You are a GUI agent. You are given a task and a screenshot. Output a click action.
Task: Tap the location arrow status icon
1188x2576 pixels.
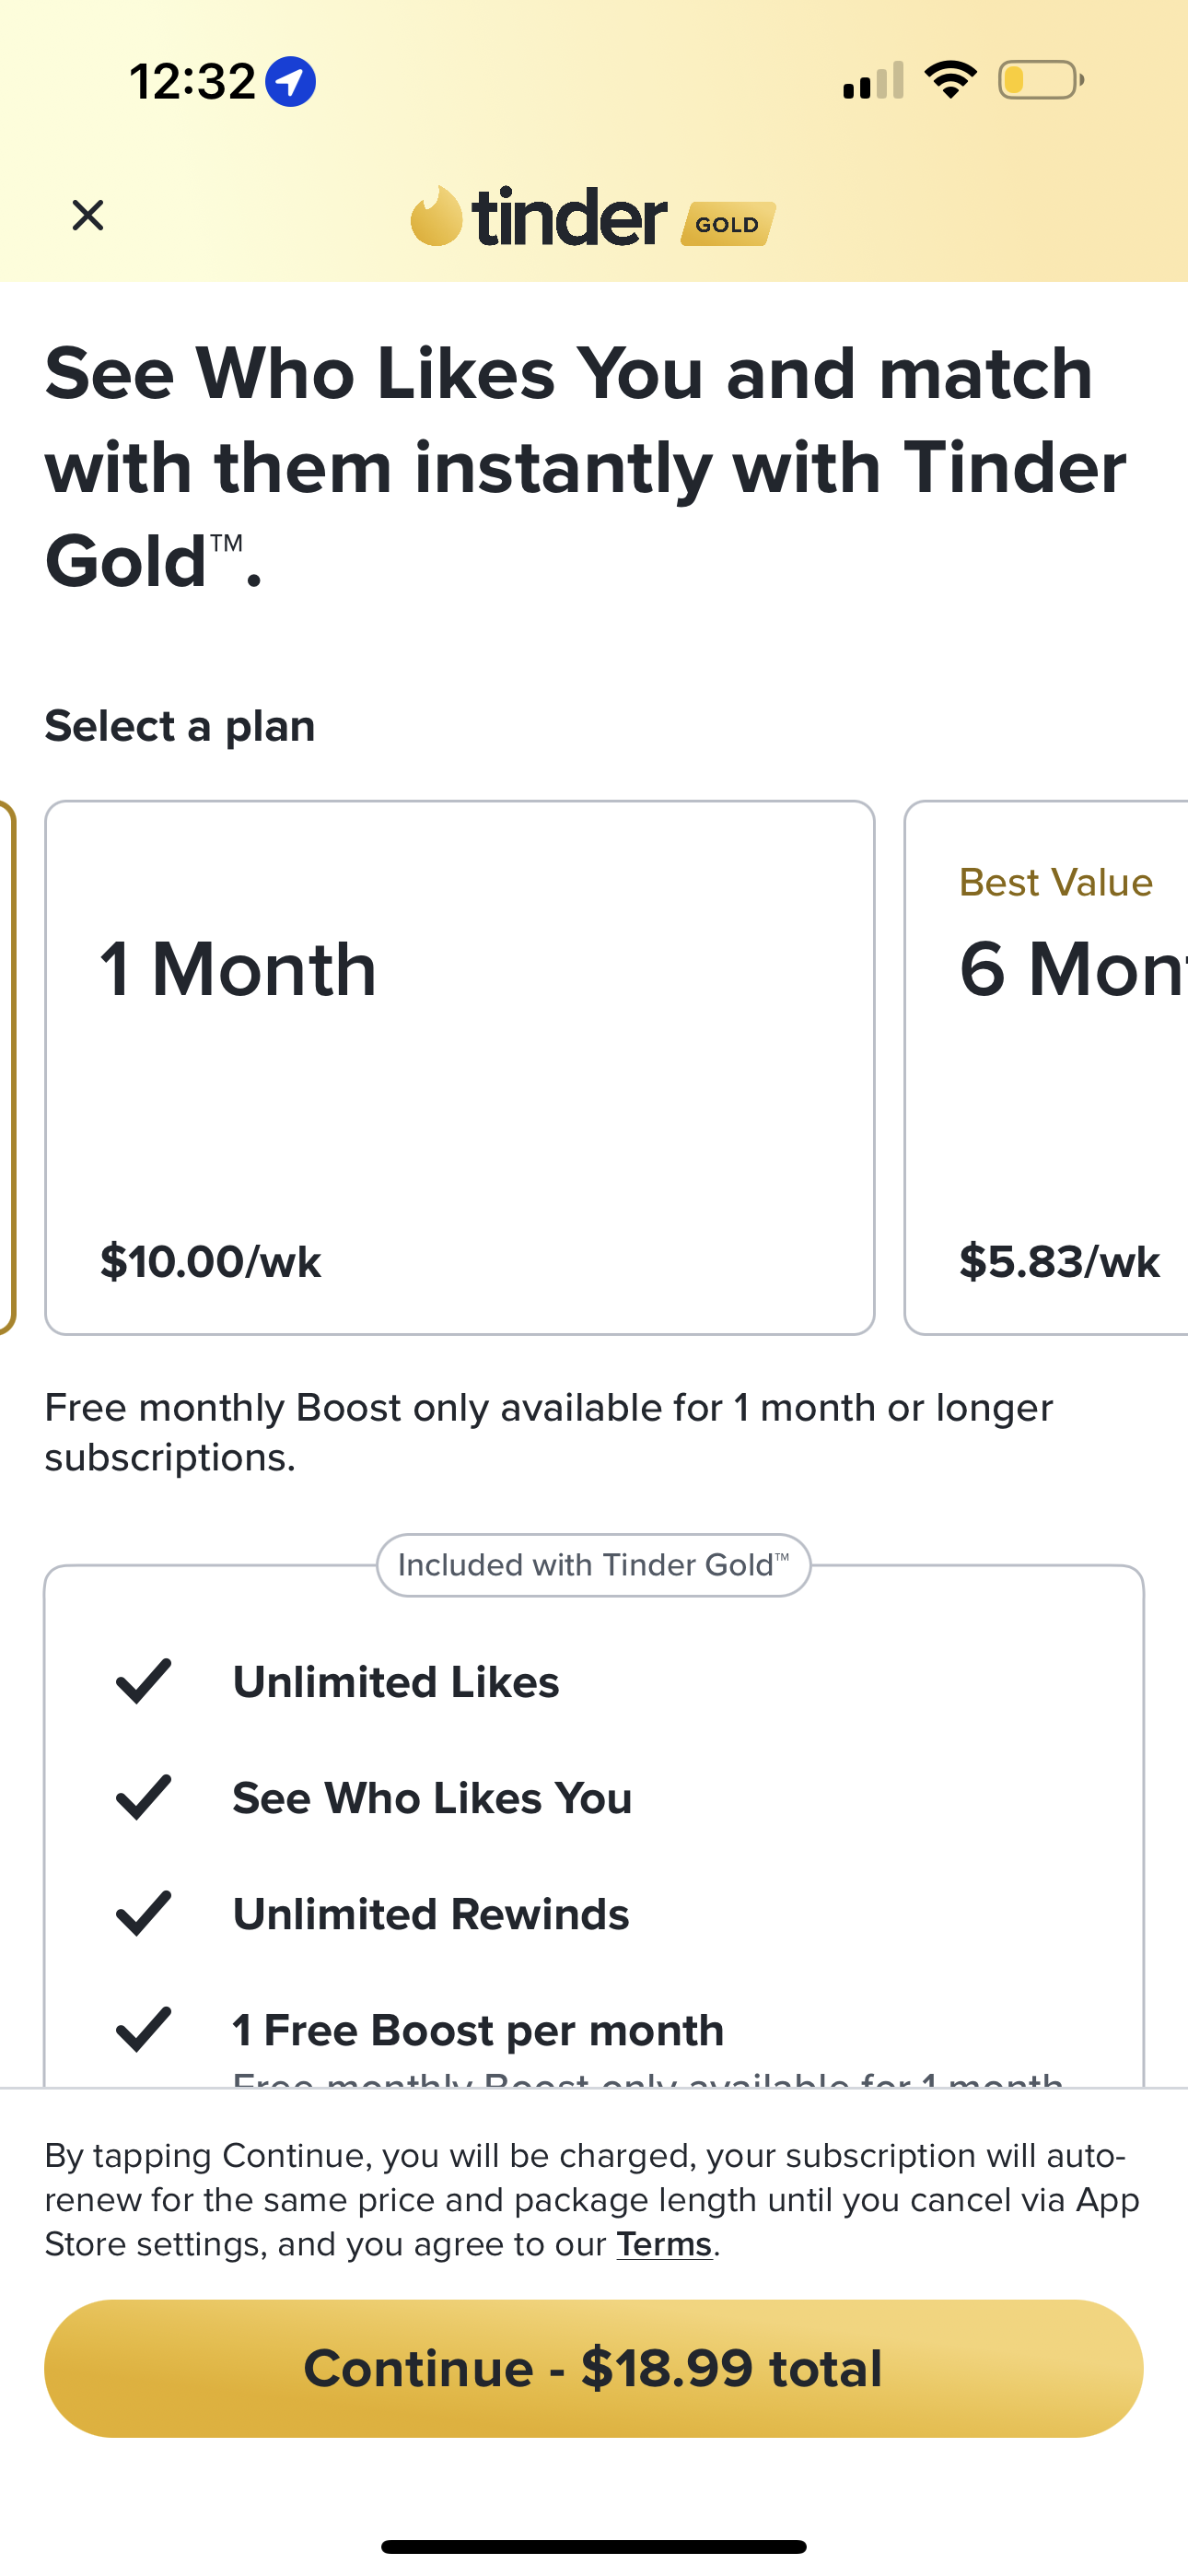click(x=290, y=81)
